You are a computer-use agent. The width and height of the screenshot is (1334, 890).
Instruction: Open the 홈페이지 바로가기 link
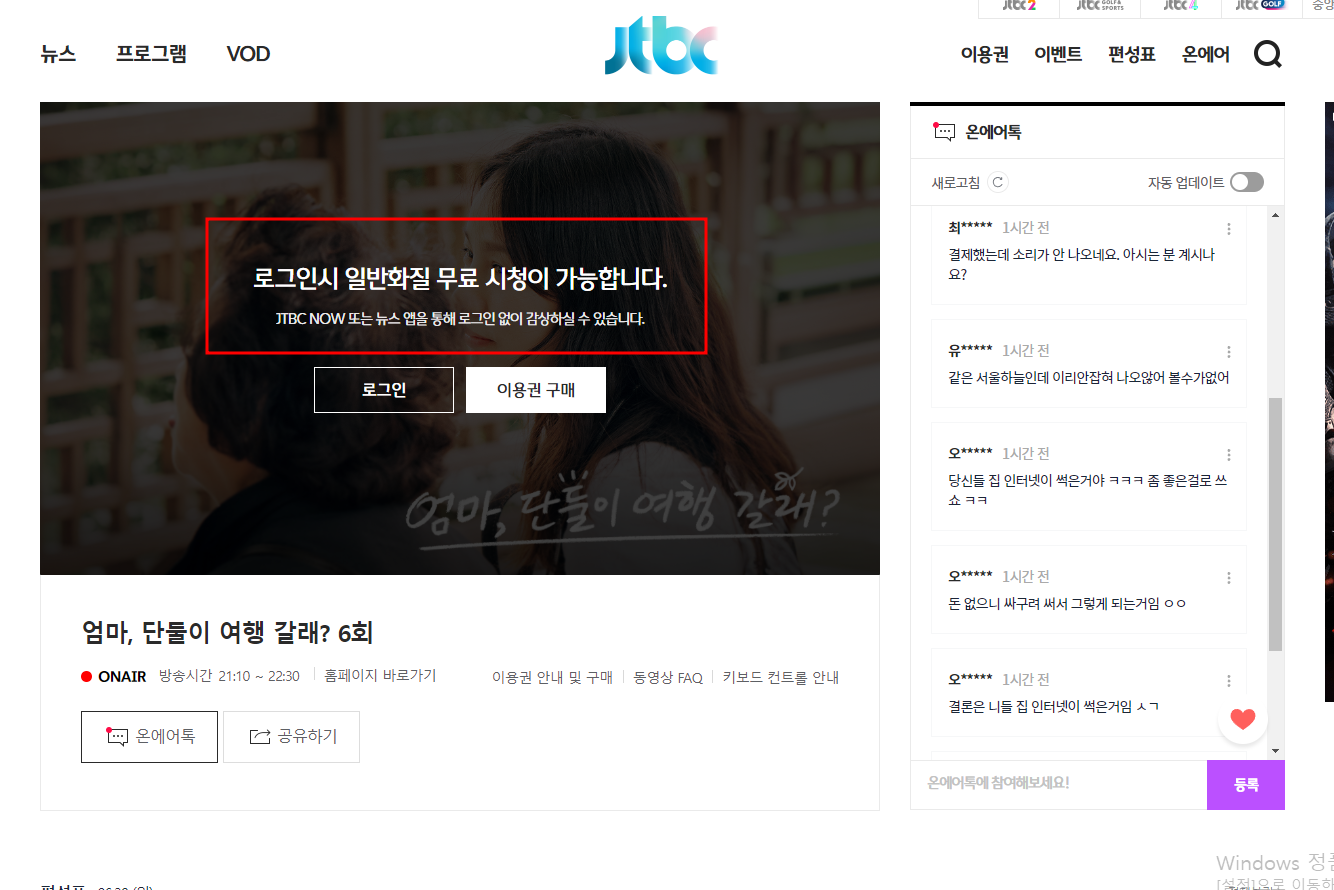380,676
